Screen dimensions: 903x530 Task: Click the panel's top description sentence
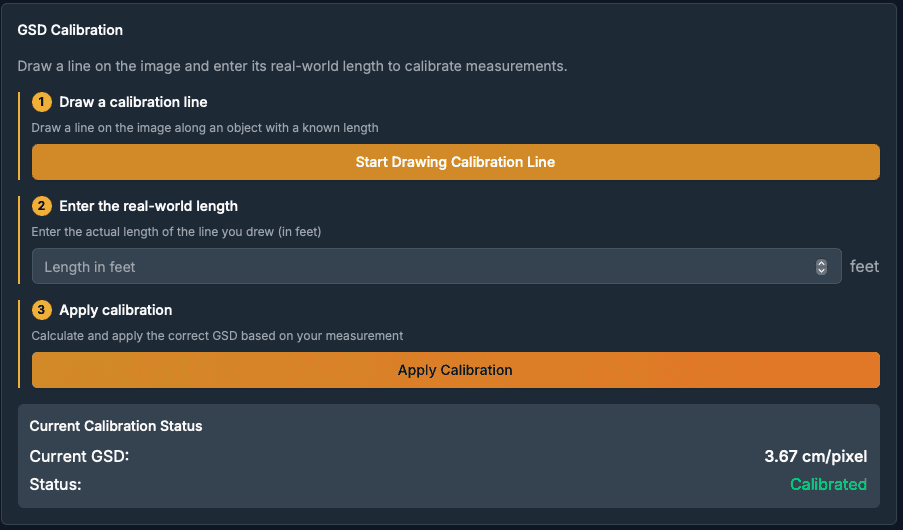pyautogui.click(x=292, y=66)
